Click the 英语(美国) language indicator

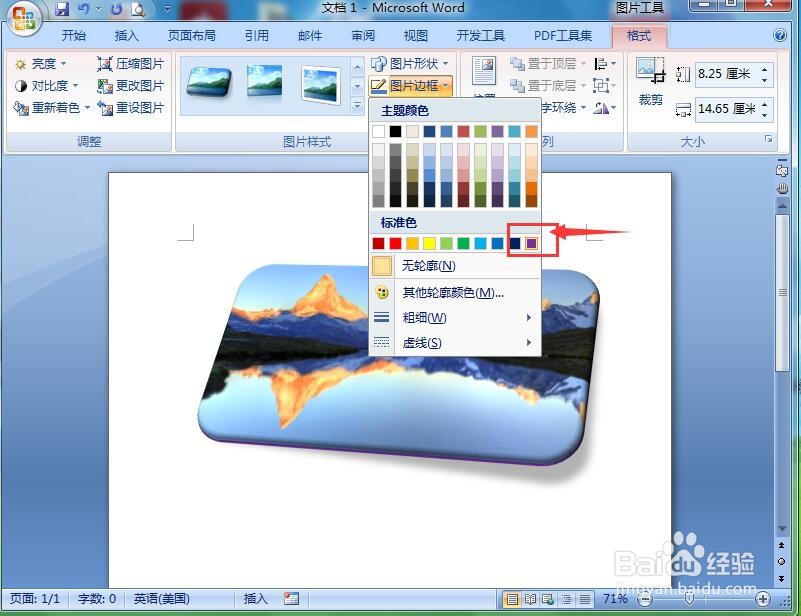[161, 599]
